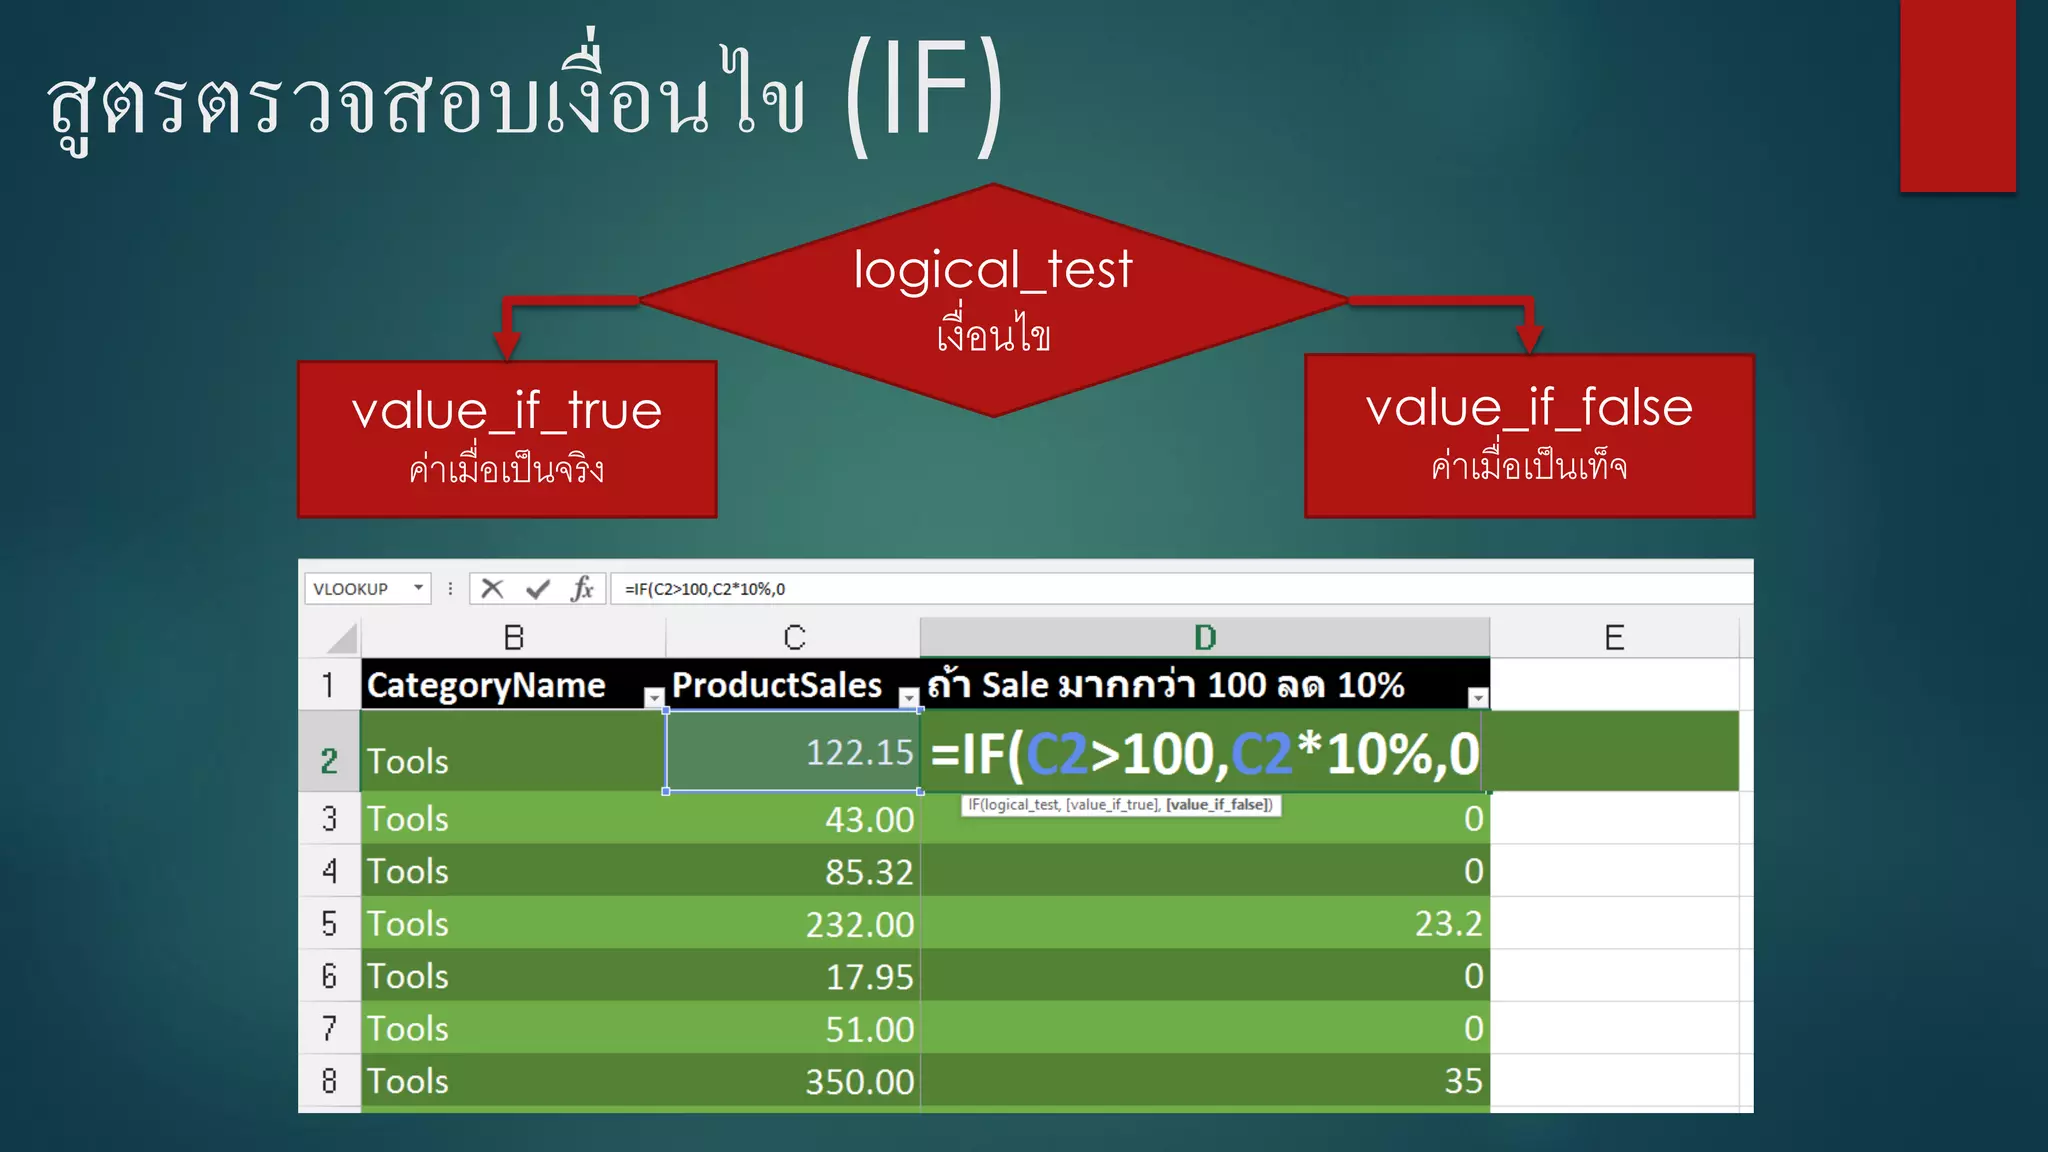Select column E header
2048x1152 pixels.
point(1614,637)
